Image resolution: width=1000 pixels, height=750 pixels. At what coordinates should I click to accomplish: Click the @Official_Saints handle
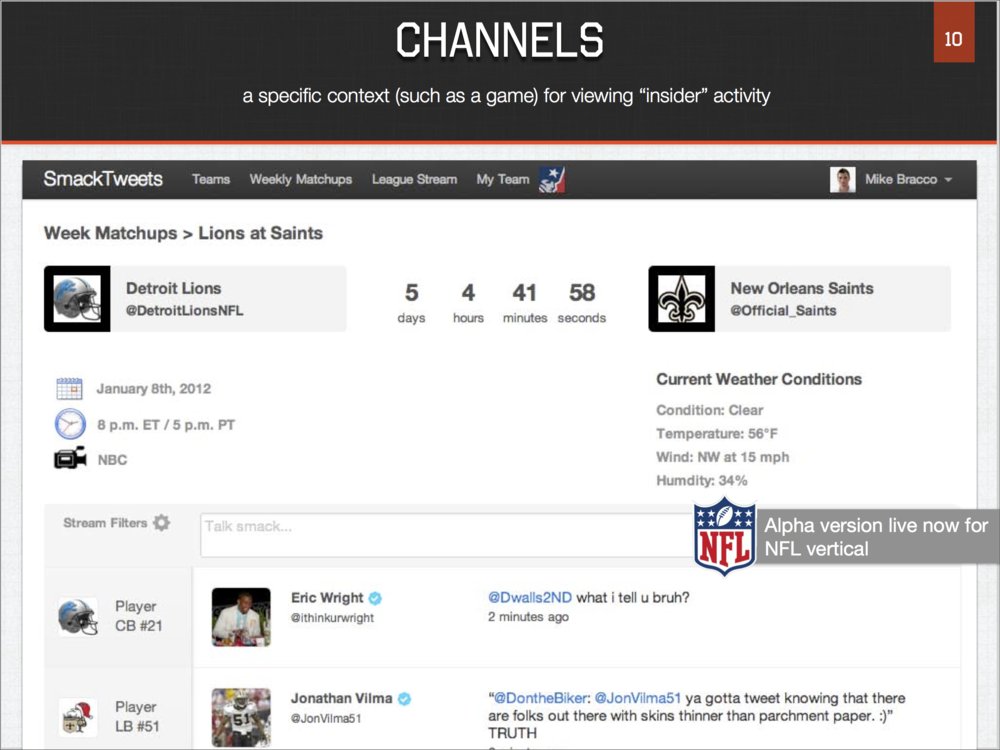(x=783, y=311)
